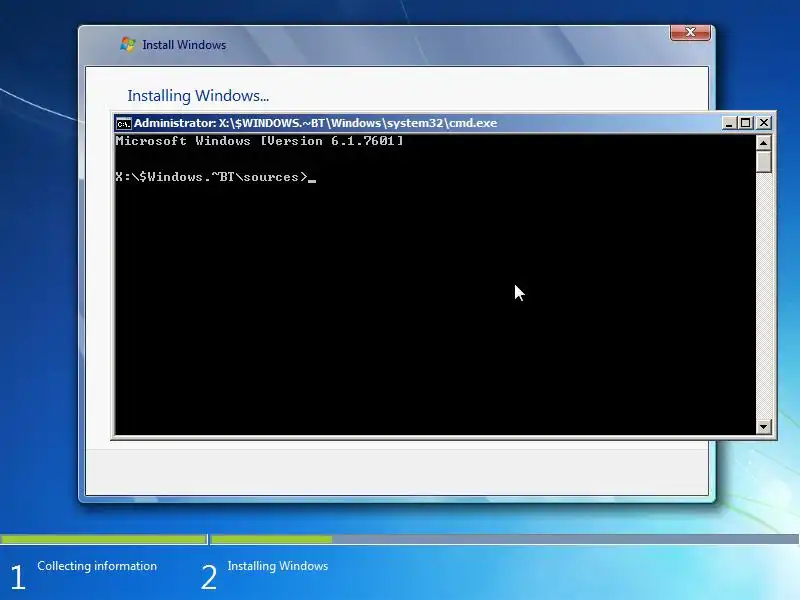Click the Windows flag icon in Install Windows title
The height and width of the screenshot is (600, 800).
click(128, 44)
